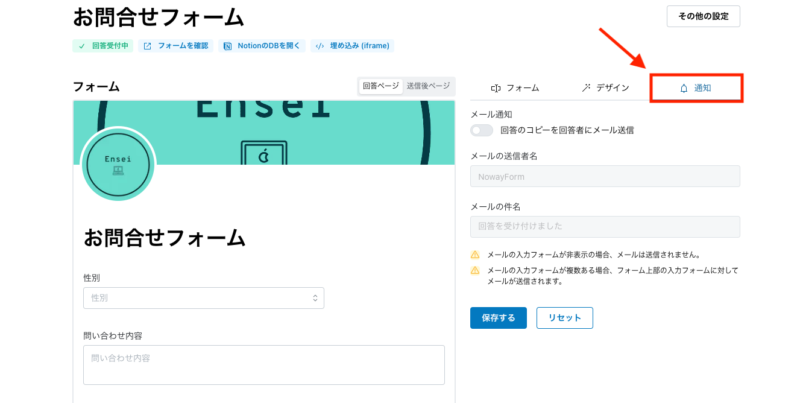Click the お問合せフォーム page heading

[158, 17]
